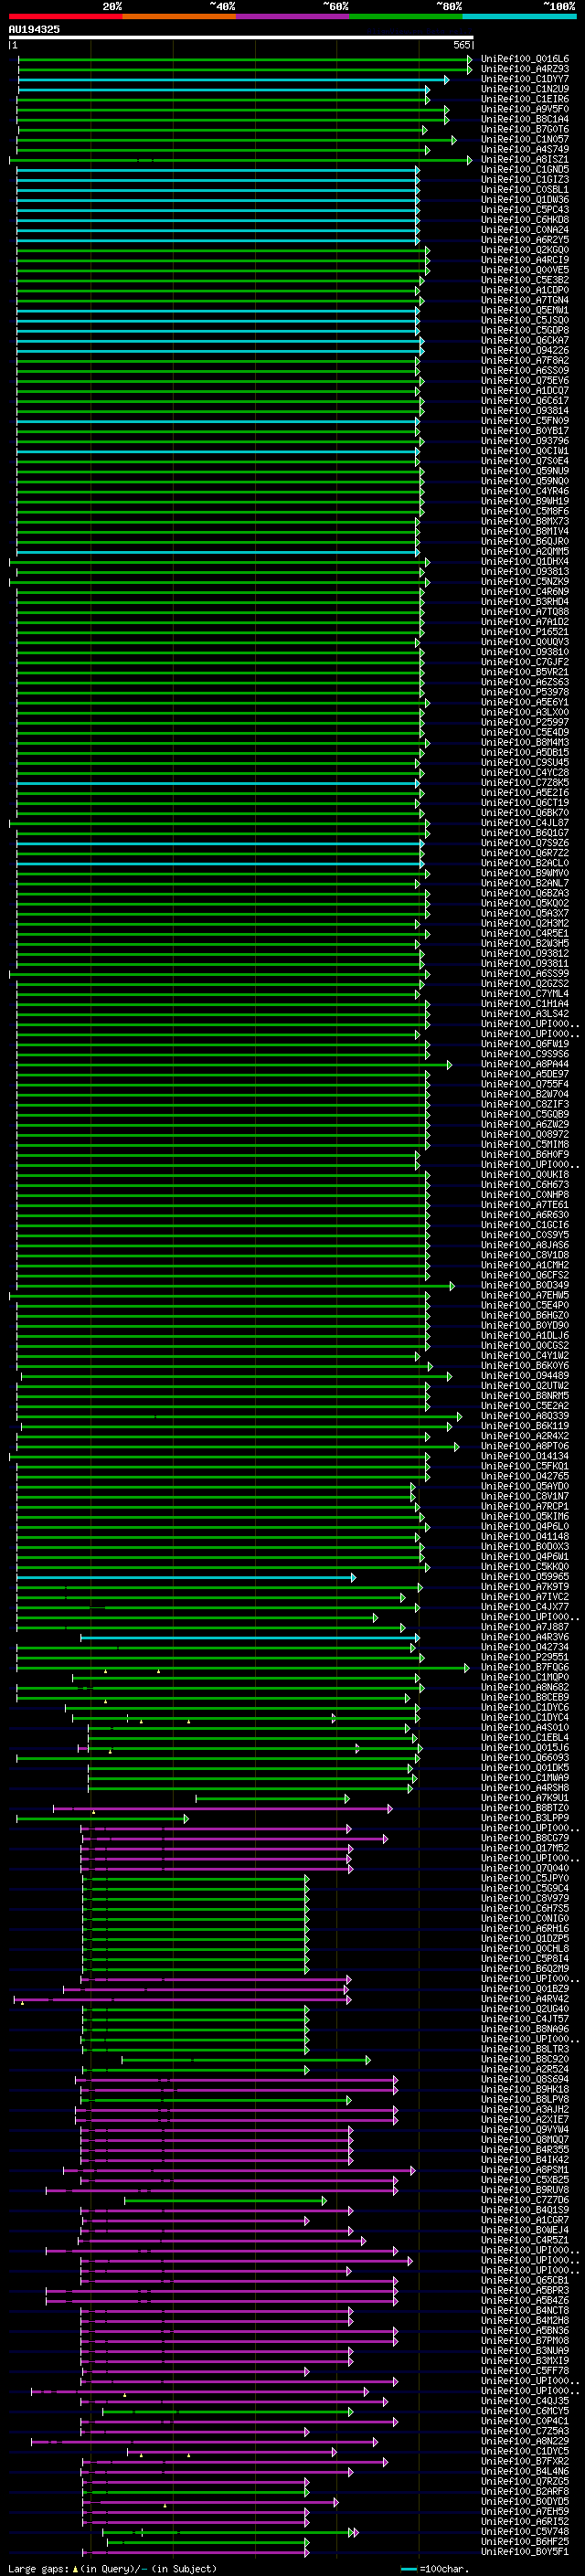Screen dimensions: 585x2576
Task: Click label UniRef100_C1GND5
Action: (525, 170)
